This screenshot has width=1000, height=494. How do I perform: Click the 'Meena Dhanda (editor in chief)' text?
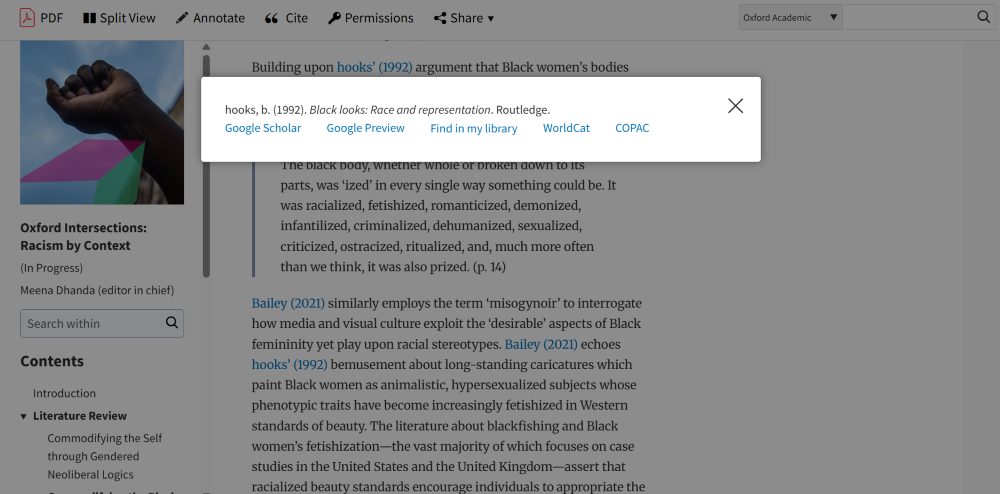click(97, 290)
